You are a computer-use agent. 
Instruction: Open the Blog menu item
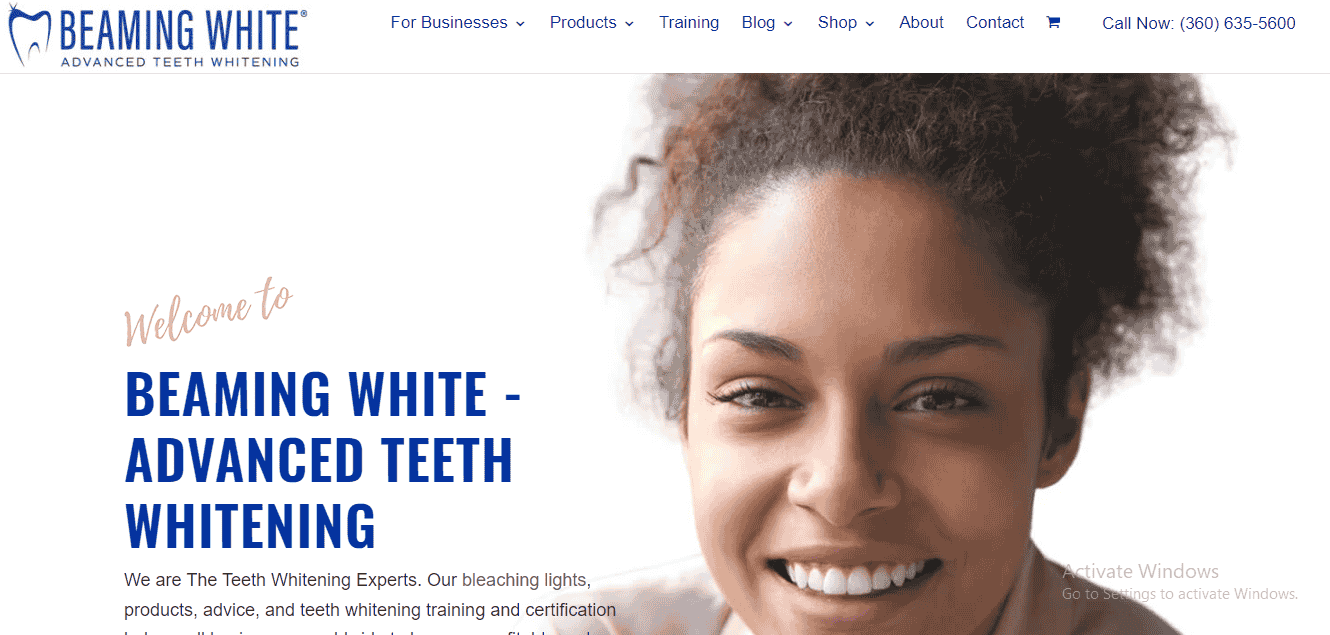(758, 22)
